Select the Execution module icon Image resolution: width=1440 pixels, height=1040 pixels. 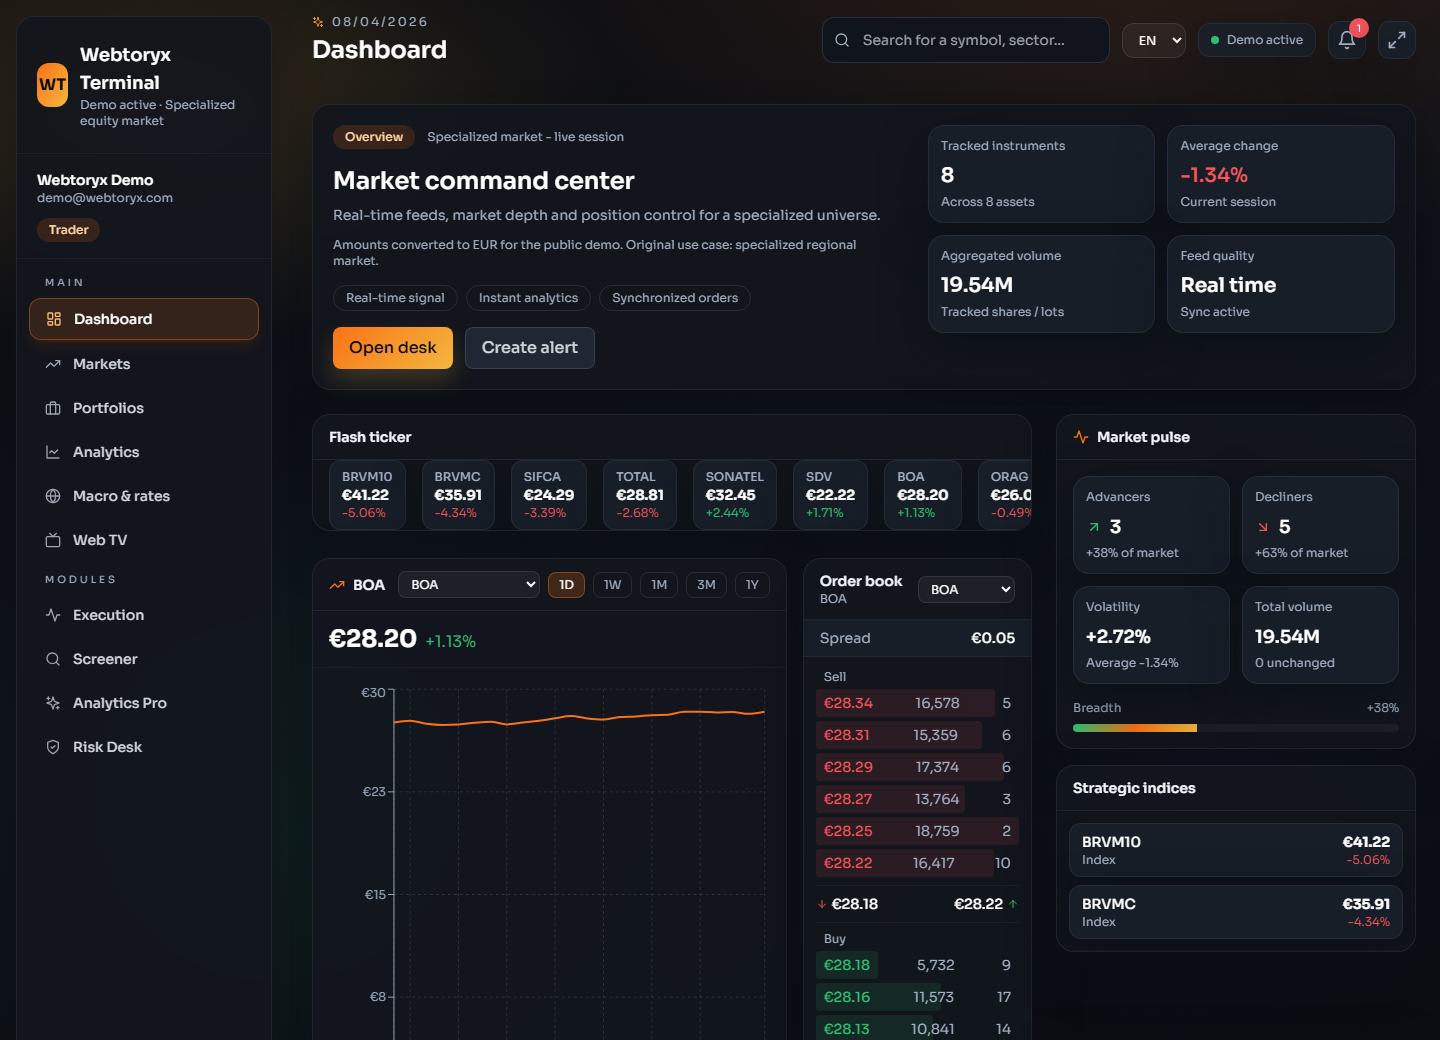click(54, 615)
